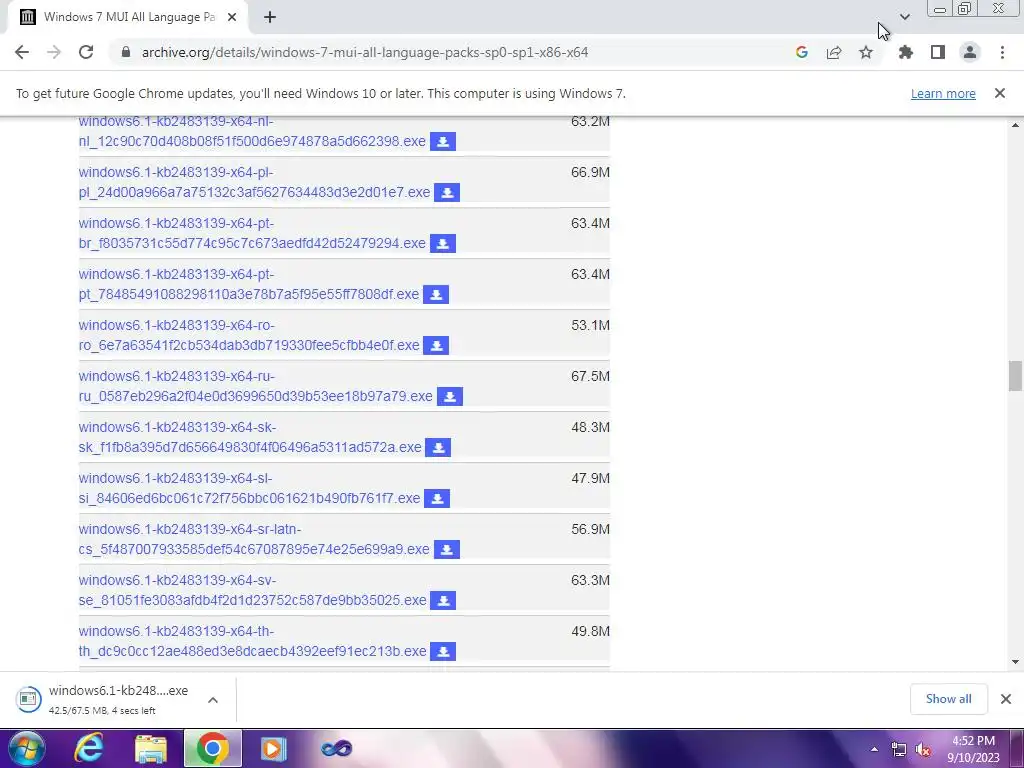Viewport: 1024px width, 768px height.
Task: Click the download icon for sv-se exe
Action: coord(443,600)
